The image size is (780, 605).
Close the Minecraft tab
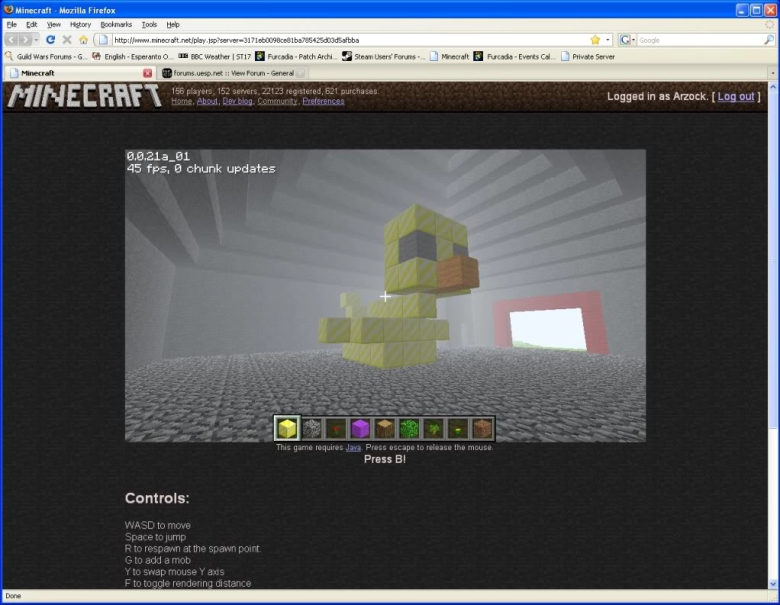[147, 73]
